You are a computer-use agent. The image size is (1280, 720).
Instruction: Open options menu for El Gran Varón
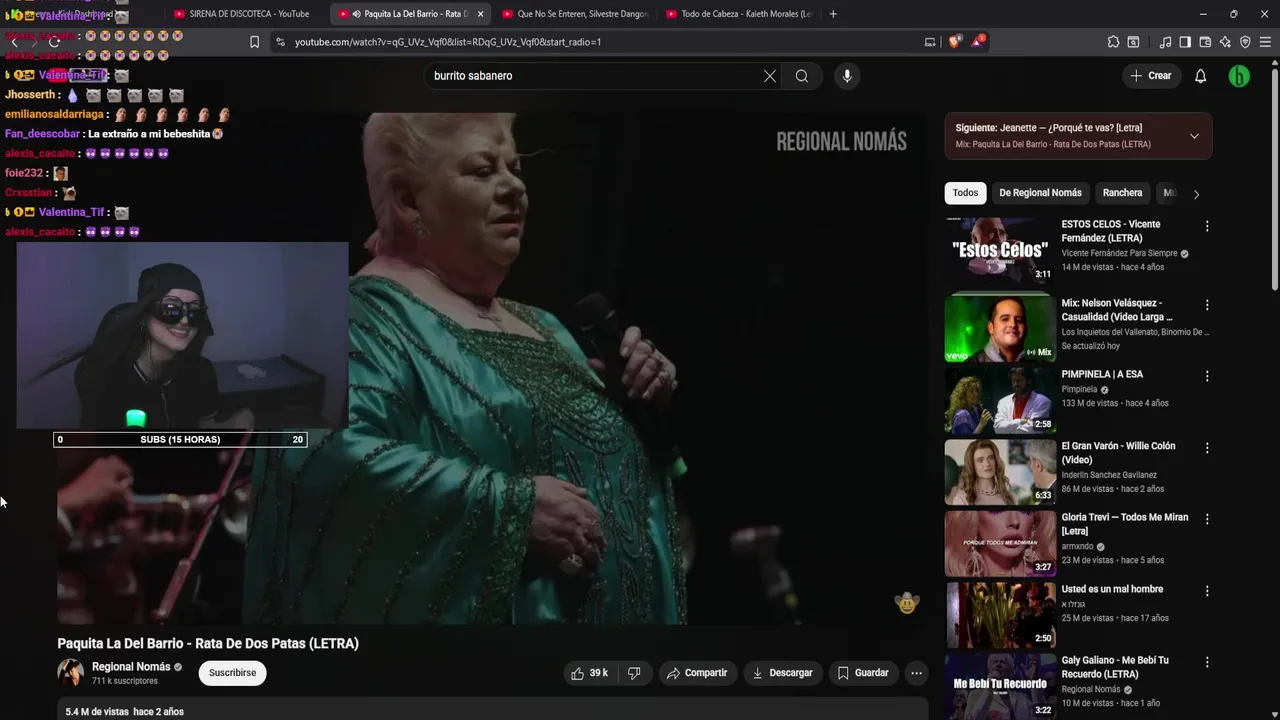point(1207,448)
